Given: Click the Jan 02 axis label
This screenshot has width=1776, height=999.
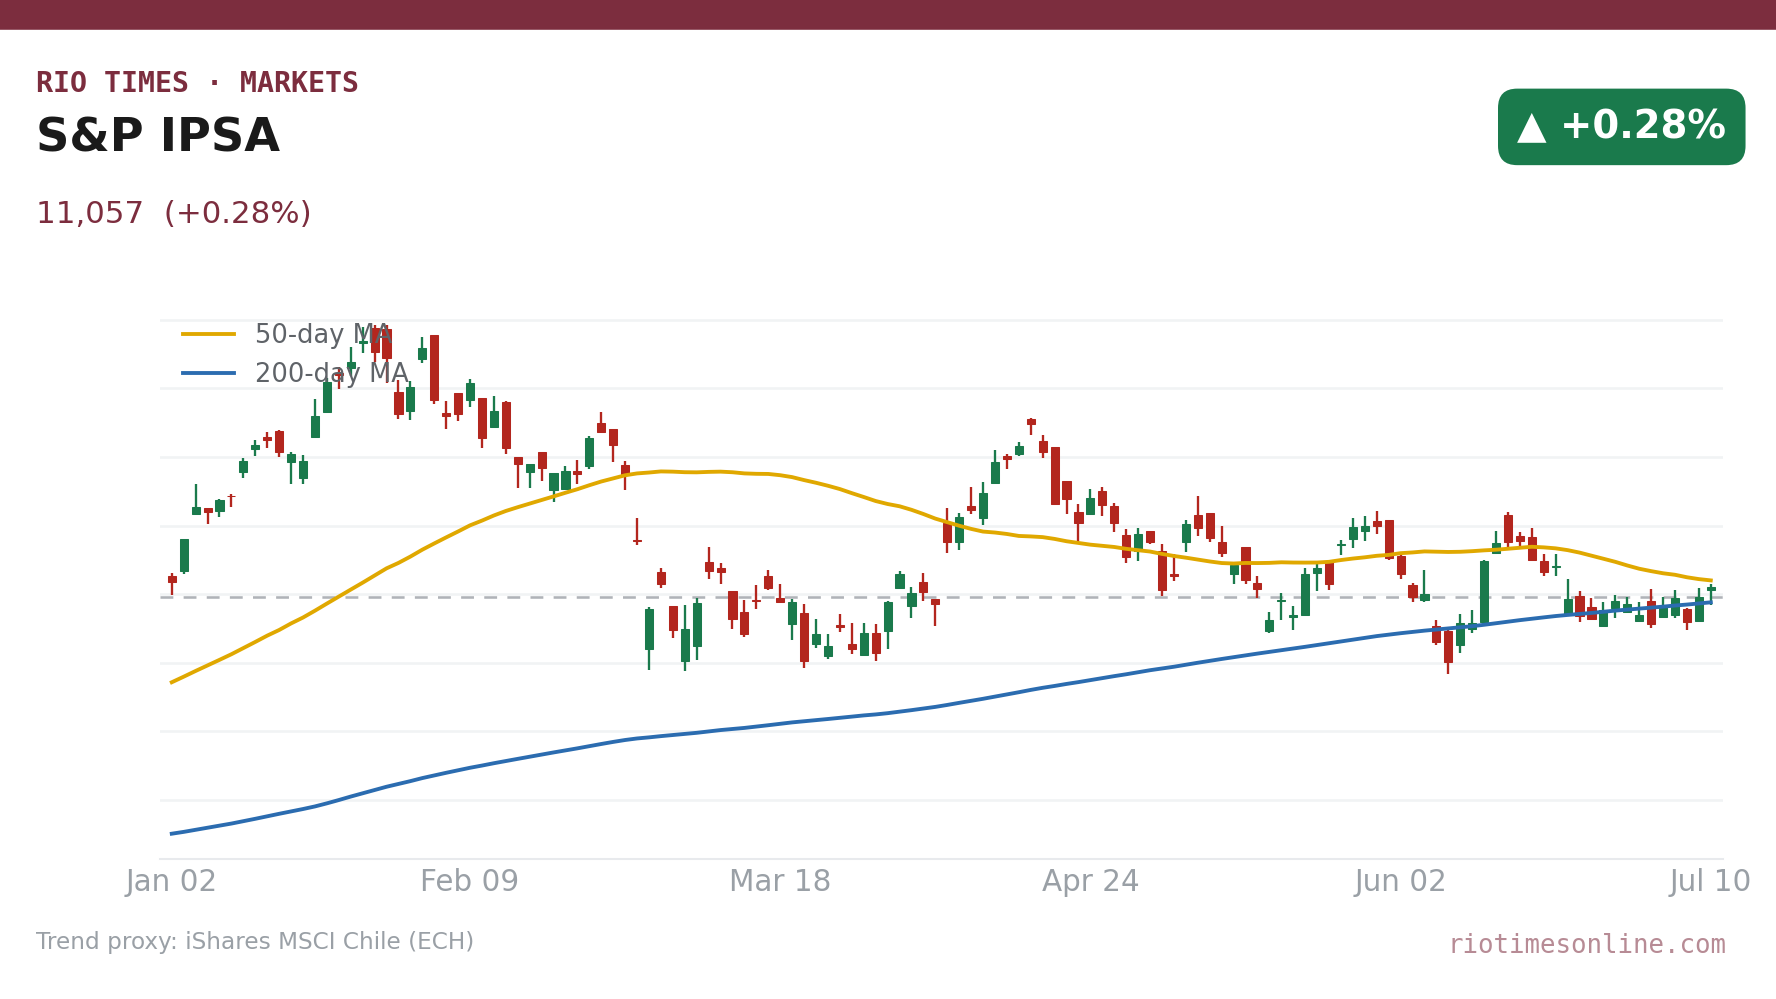Looking at the screenshot, I should [x=171, y=882].
